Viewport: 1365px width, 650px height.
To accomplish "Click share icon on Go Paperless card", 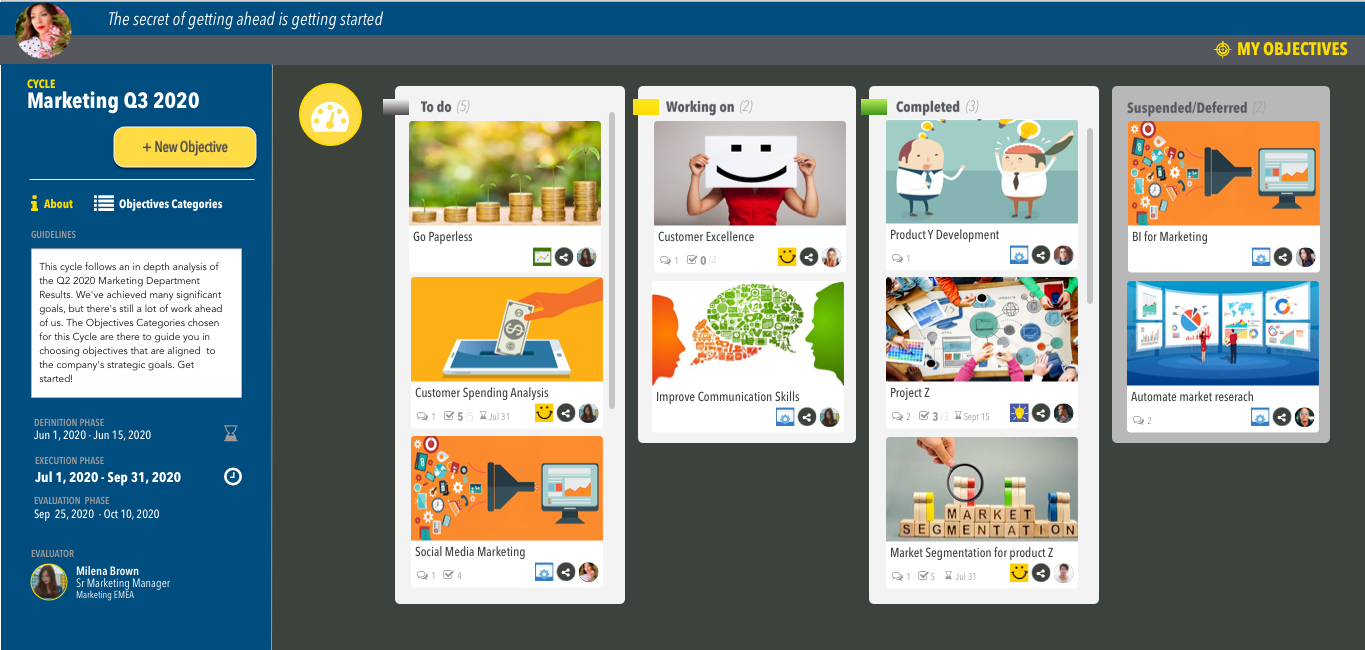I will coord(565,257).
